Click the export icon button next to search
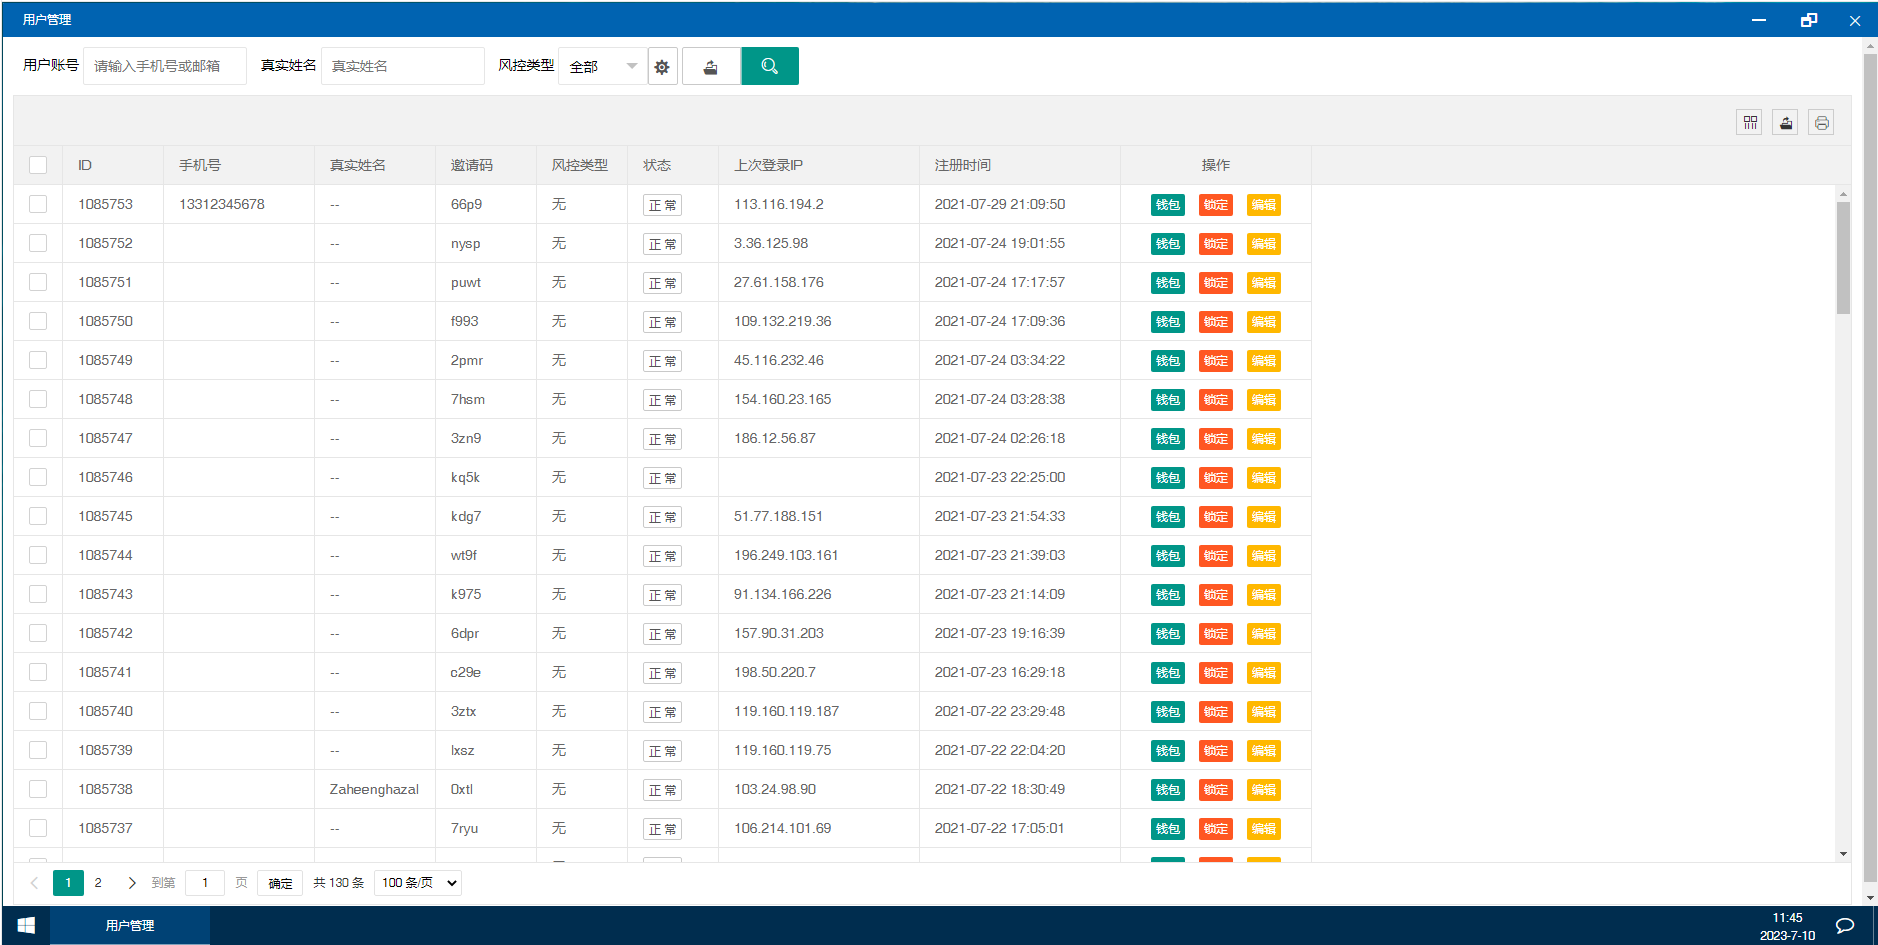 pos(711,67)
